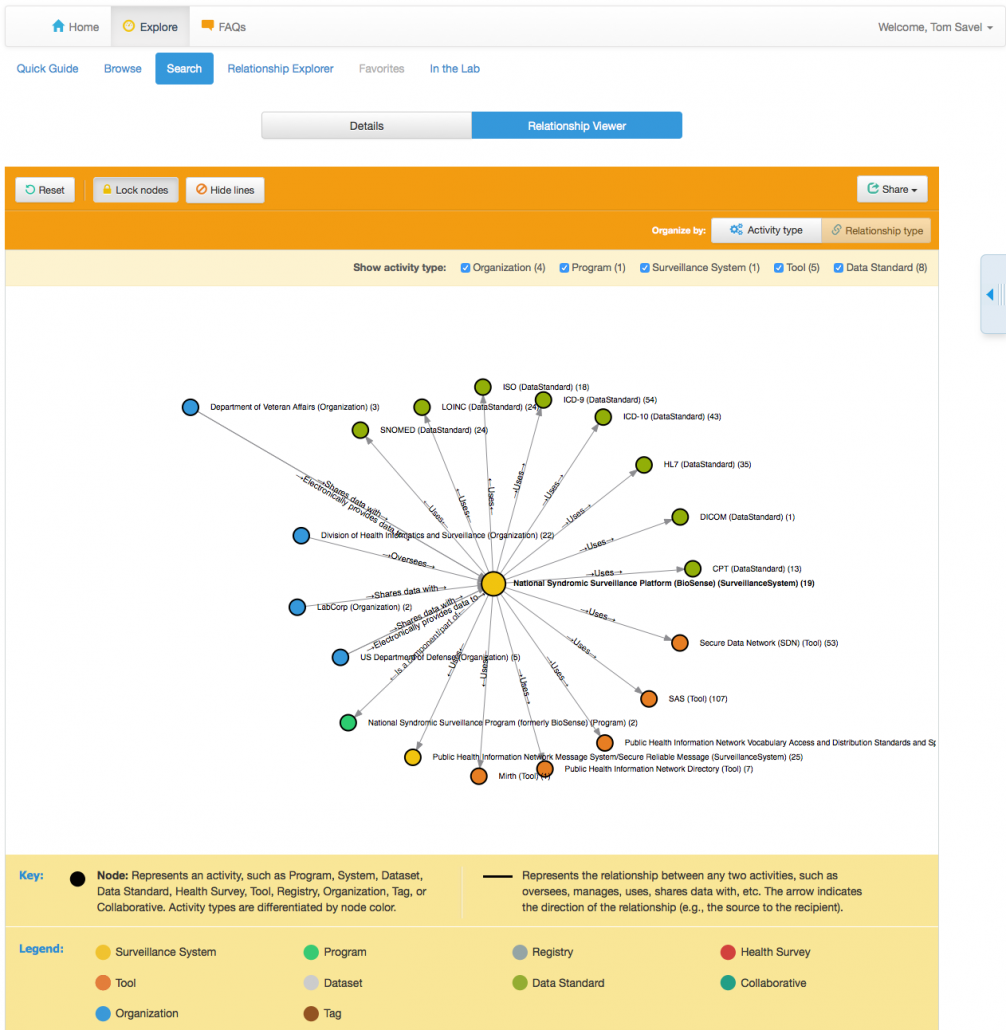Viewport: 1006px width, 1030px height.
Task: Click the 'LabCorp (Organization) (2)' label
Action: [x=365, y=607]
